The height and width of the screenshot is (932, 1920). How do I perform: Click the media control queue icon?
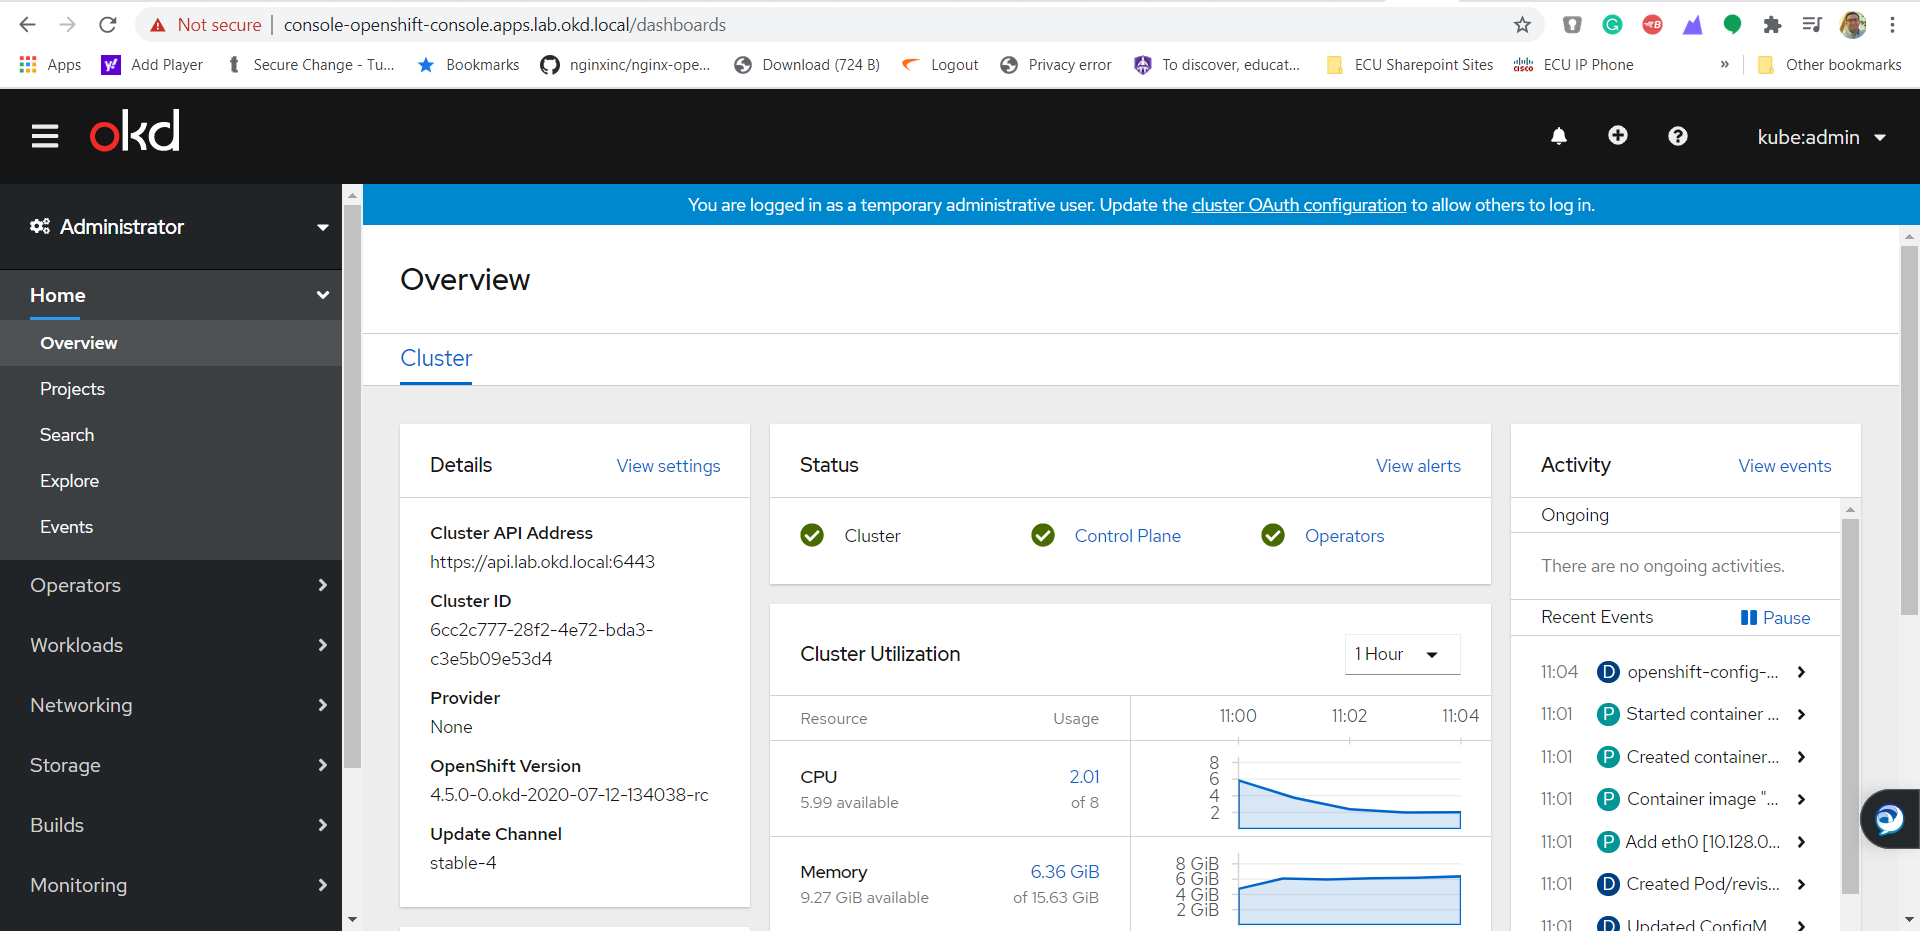(1812, 24)
